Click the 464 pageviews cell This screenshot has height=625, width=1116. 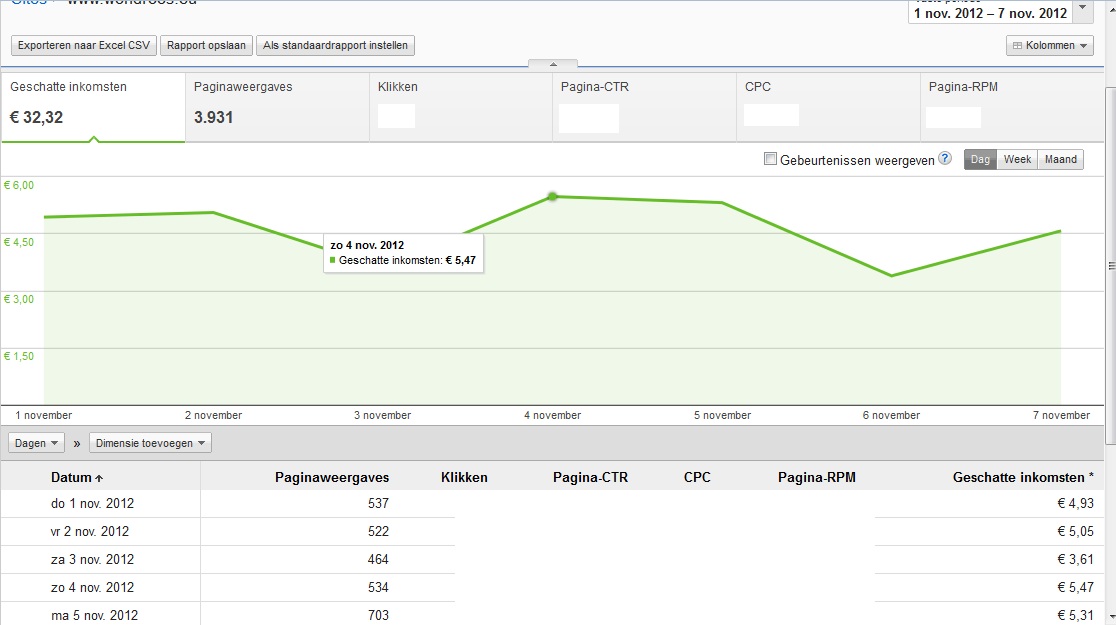pos(378,560)
